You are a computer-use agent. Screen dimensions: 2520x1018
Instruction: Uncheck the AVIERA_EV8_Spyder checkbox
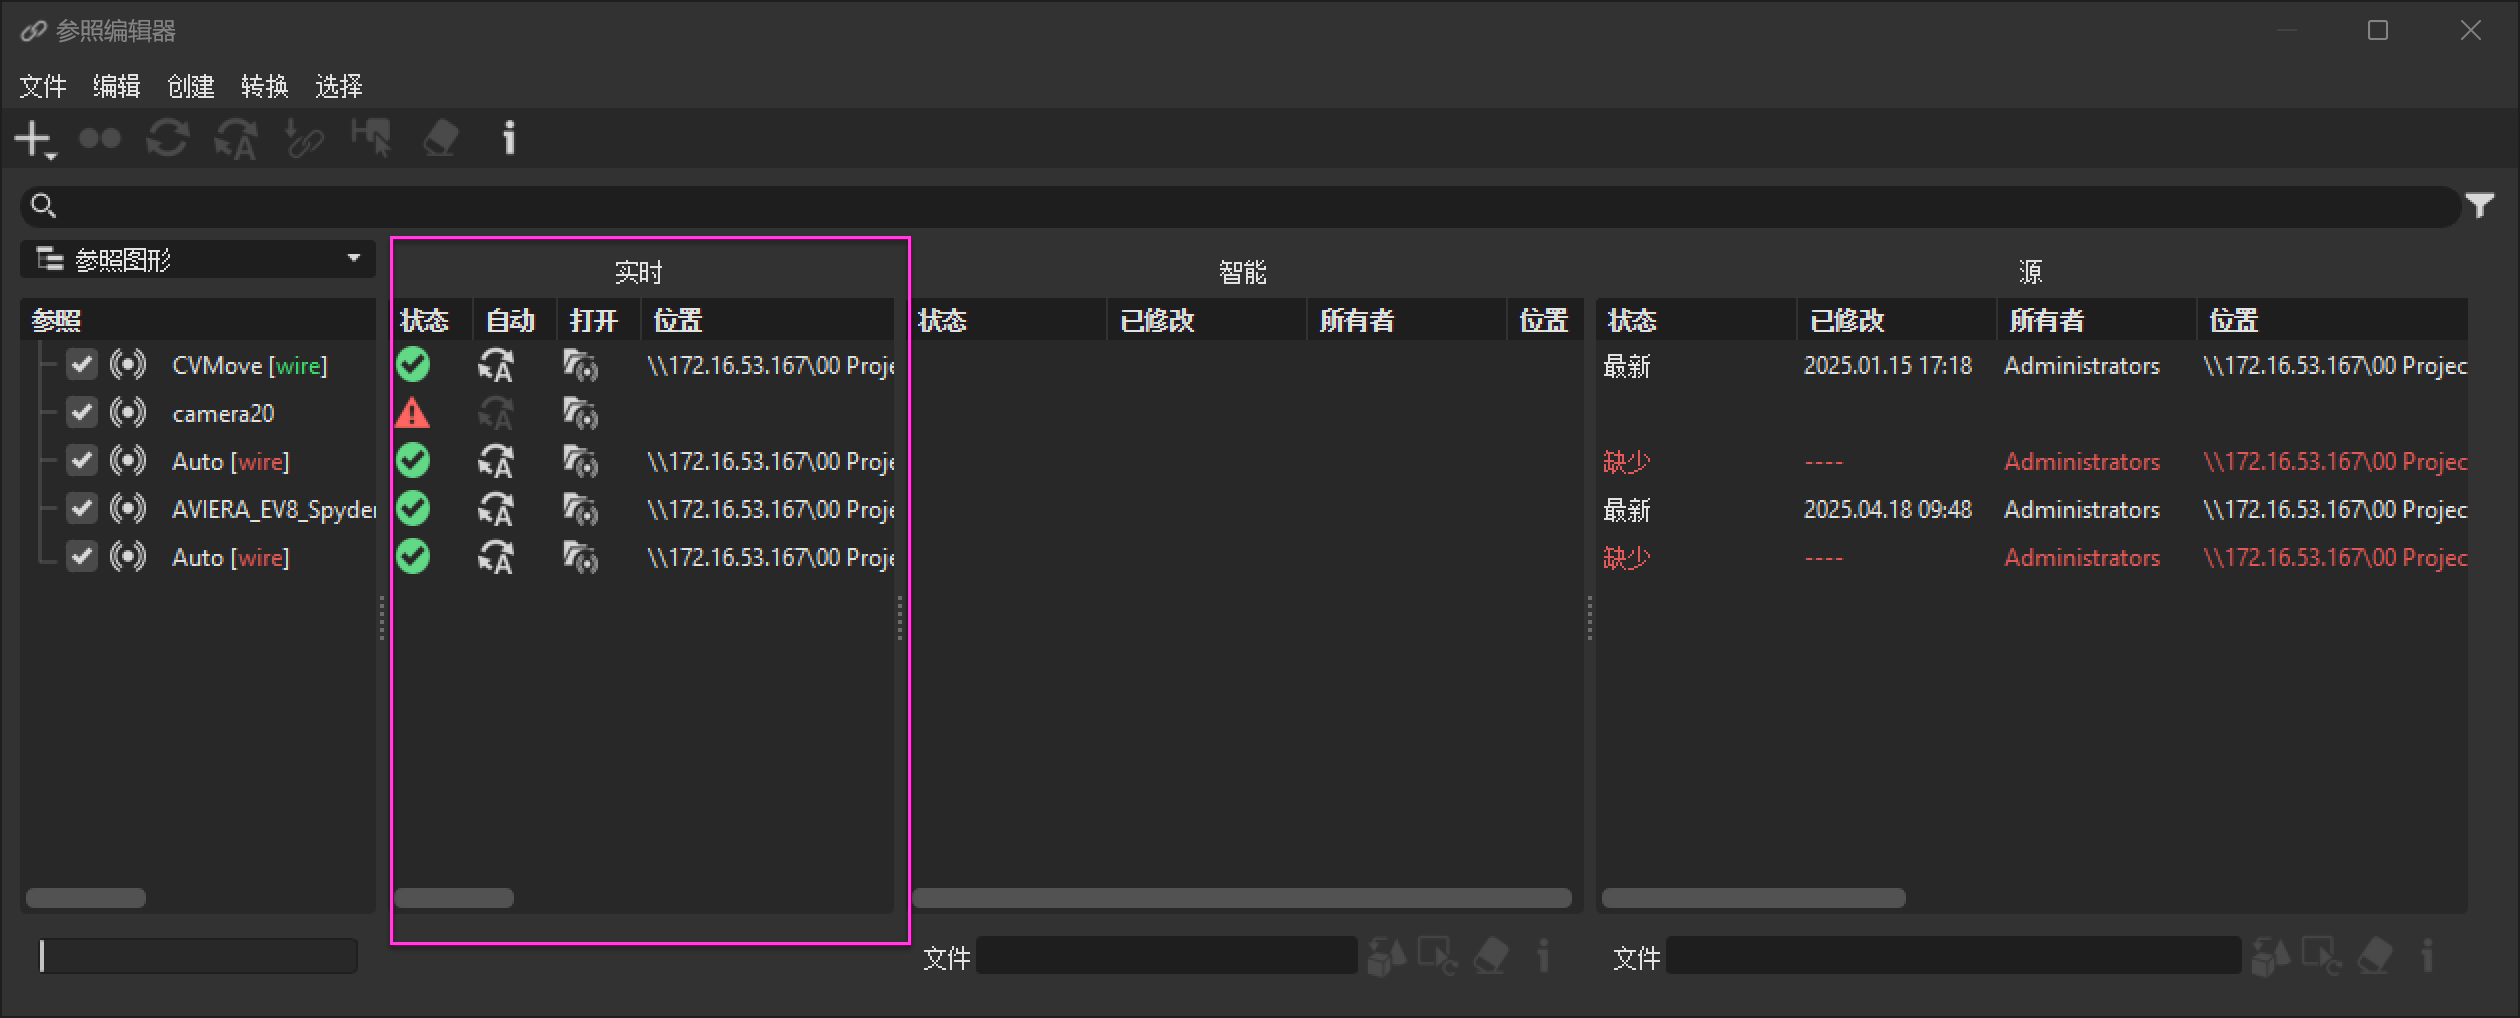click(x=82, y=508)
